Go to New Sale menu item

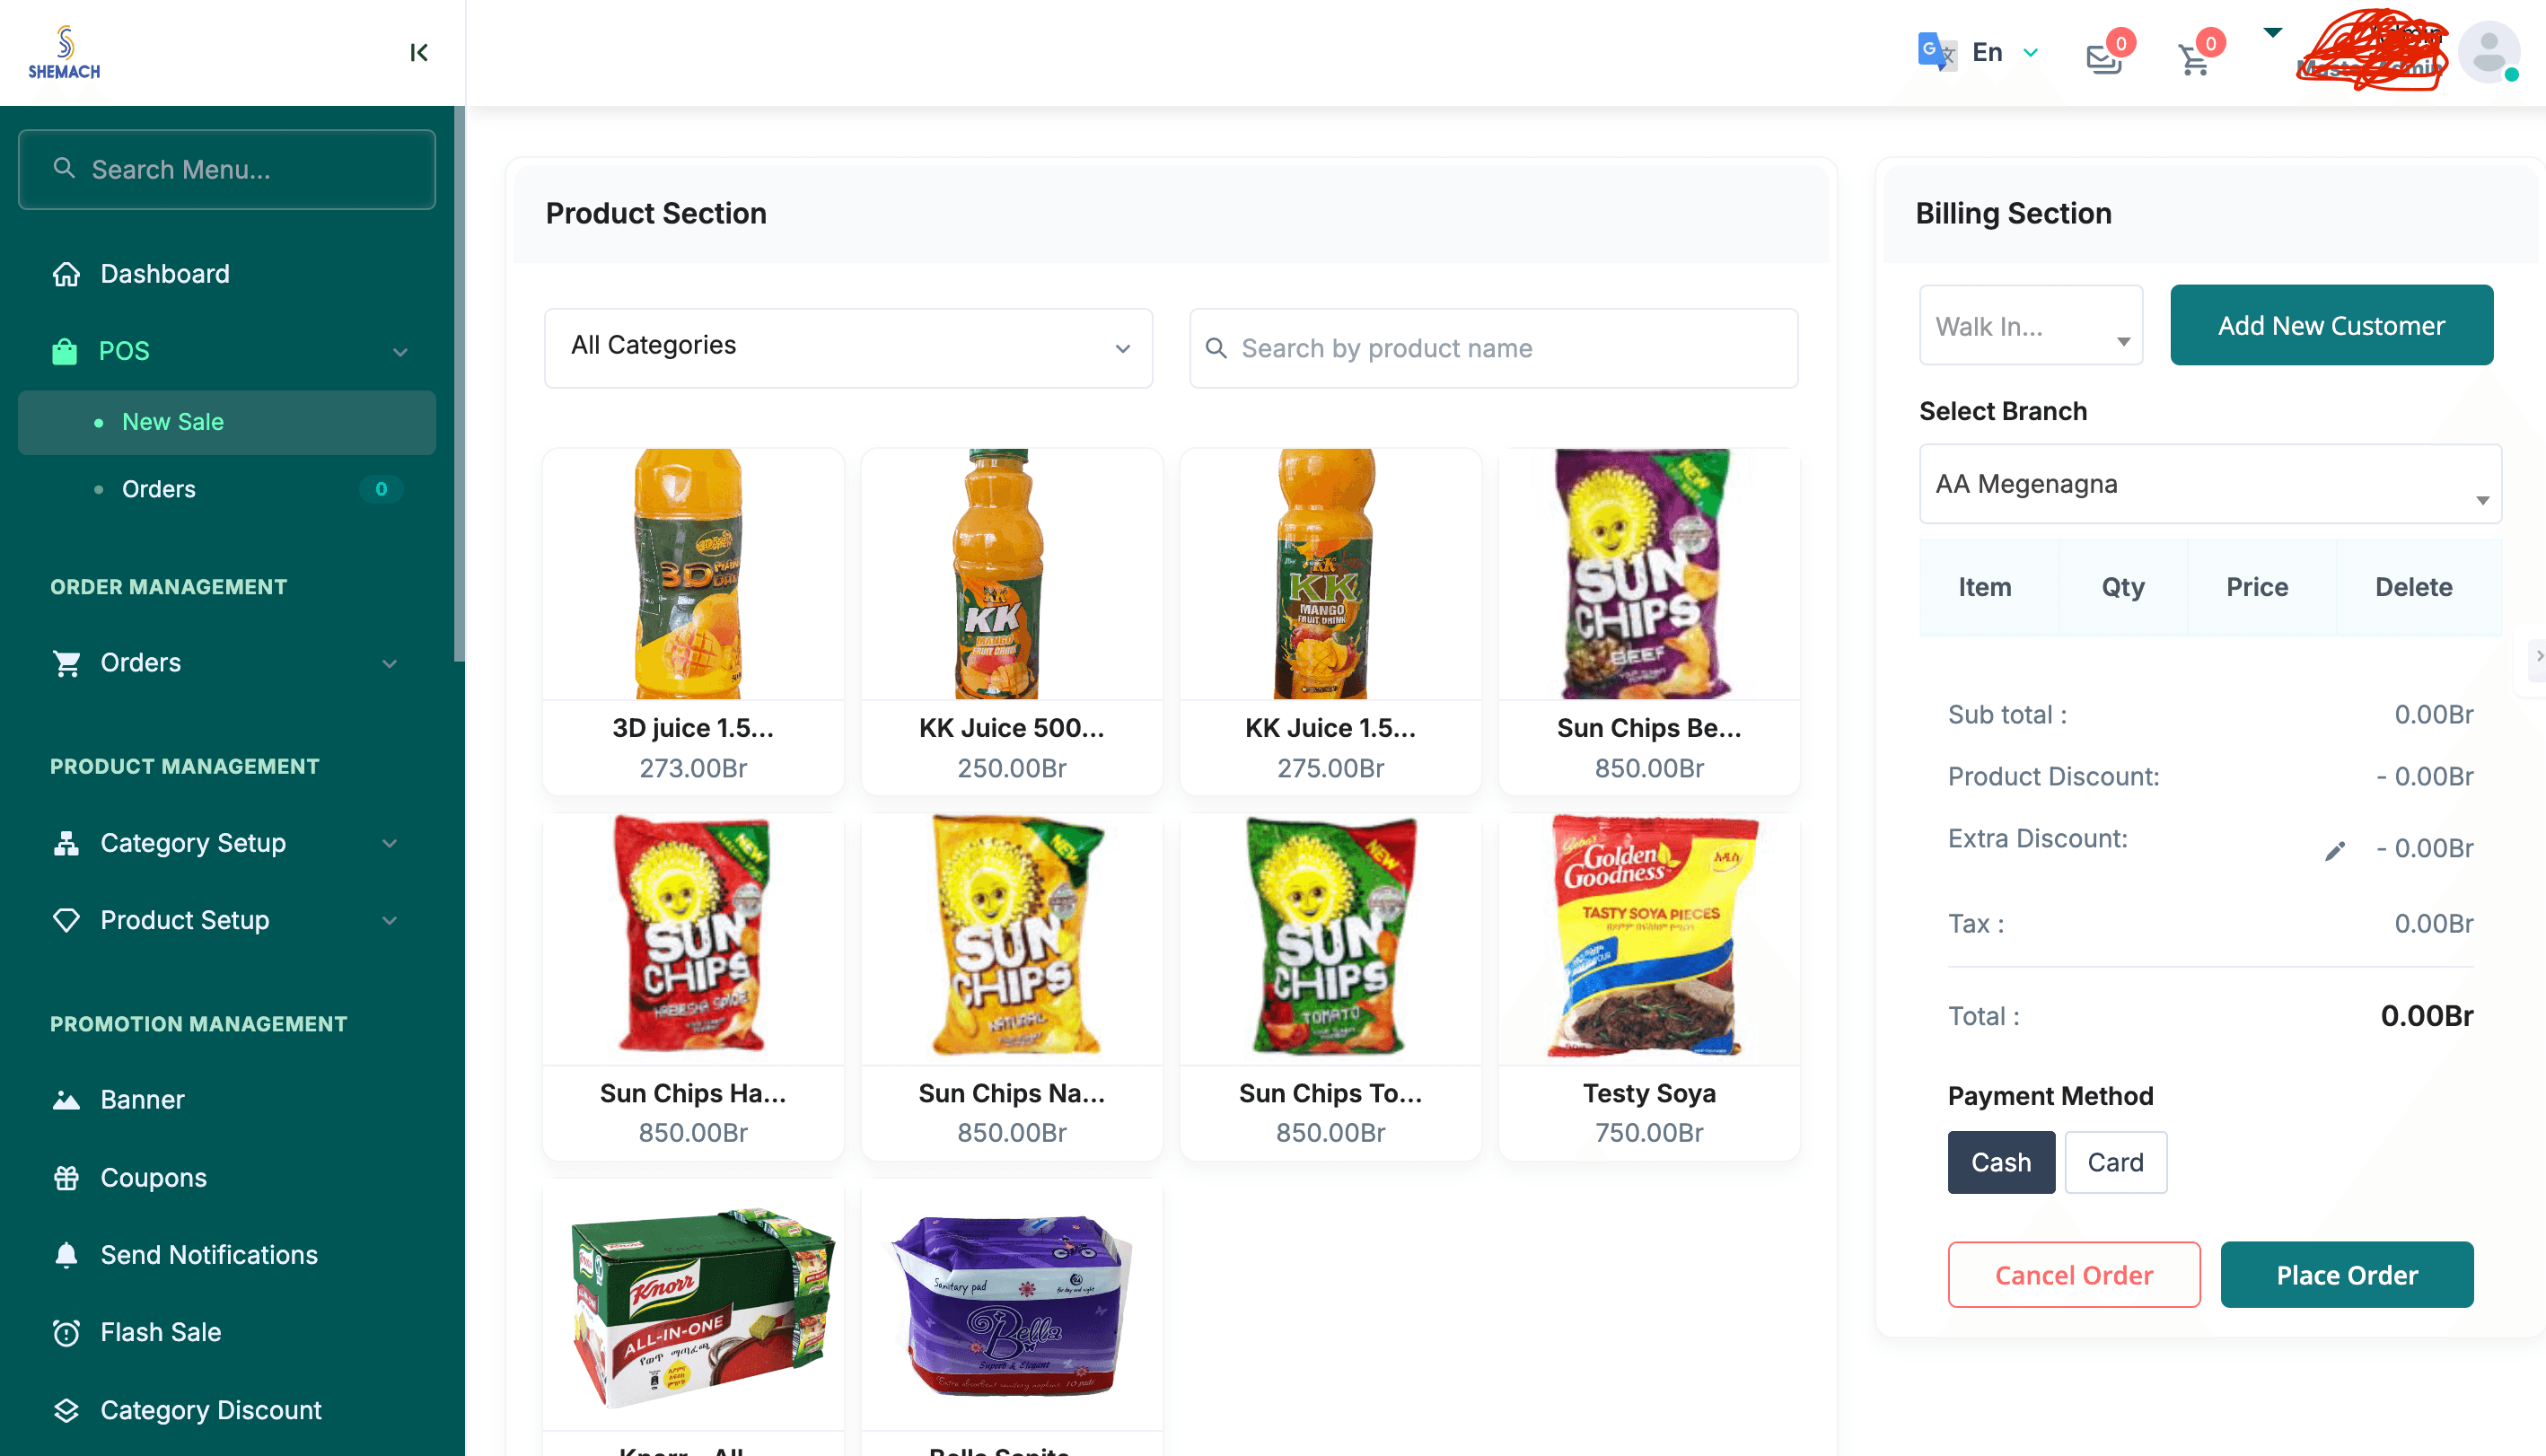click(x=173, y=422)
